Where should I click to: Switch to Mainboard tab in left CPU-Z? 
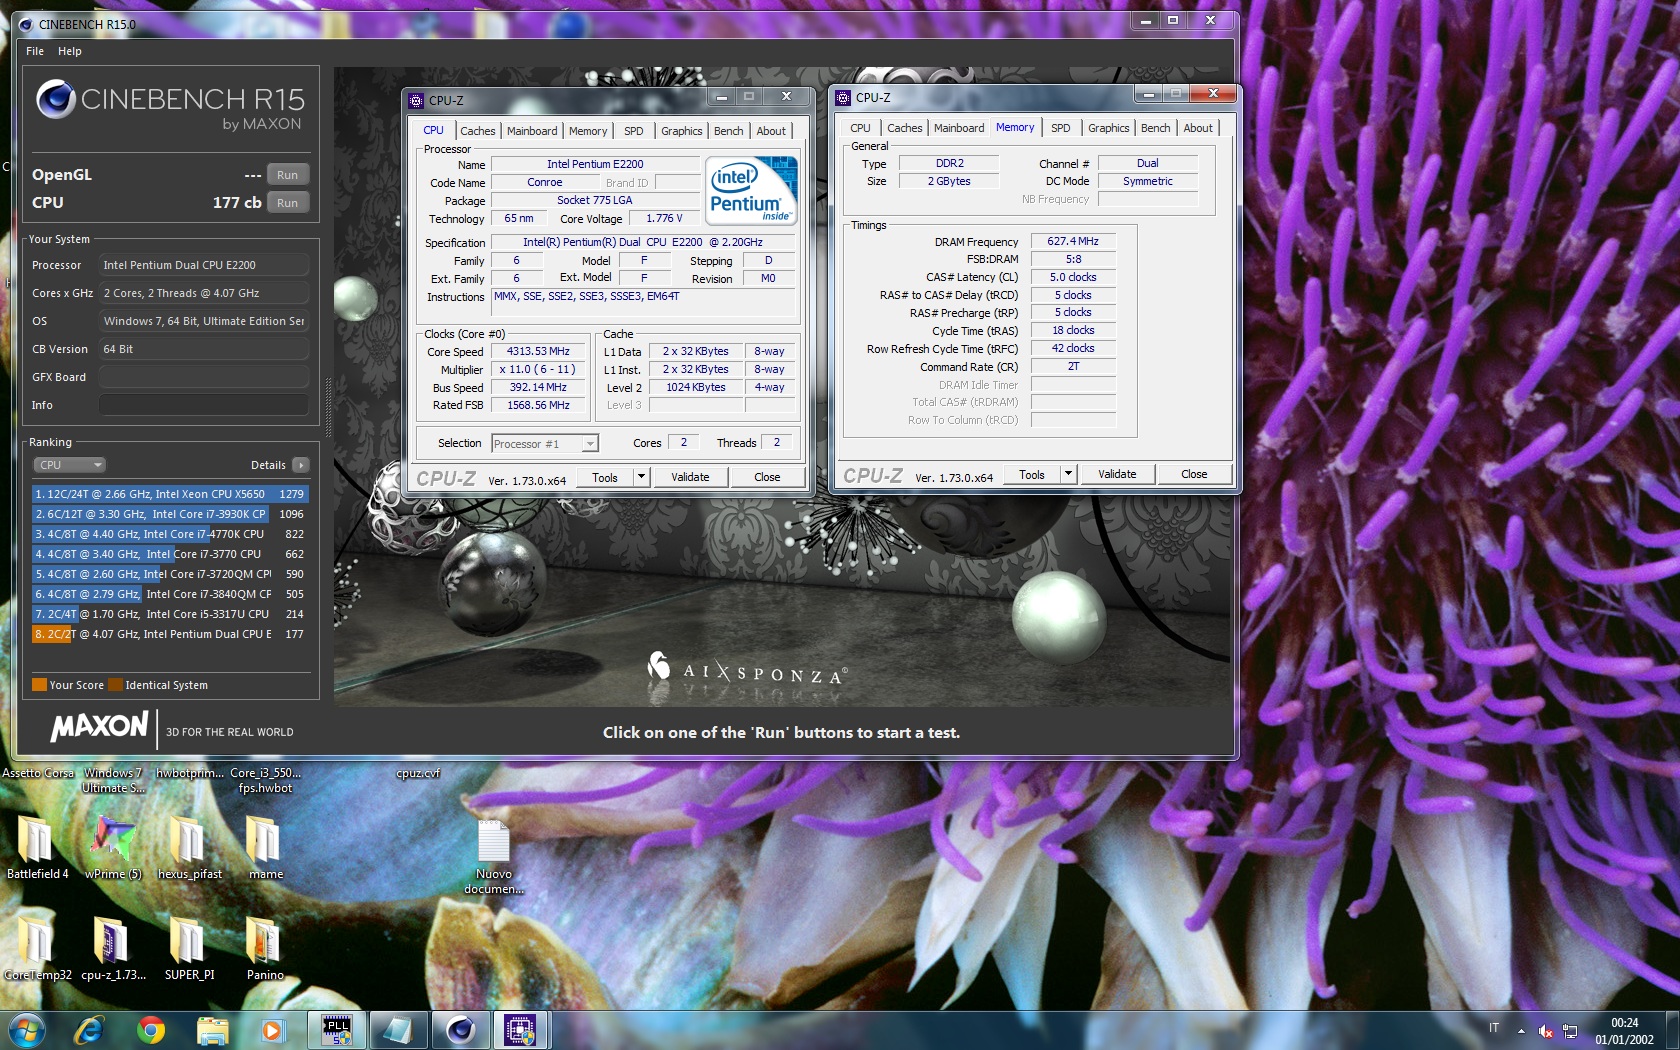(532, 131)
